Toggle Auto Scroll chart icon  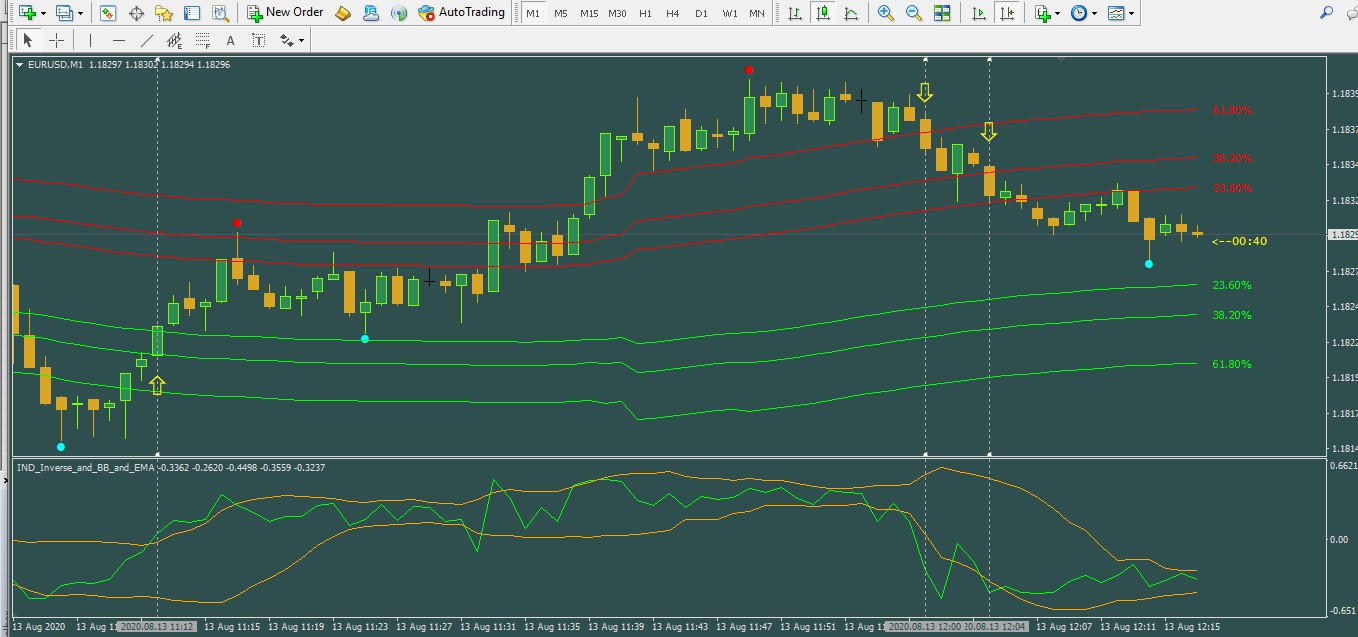point(979,13)
